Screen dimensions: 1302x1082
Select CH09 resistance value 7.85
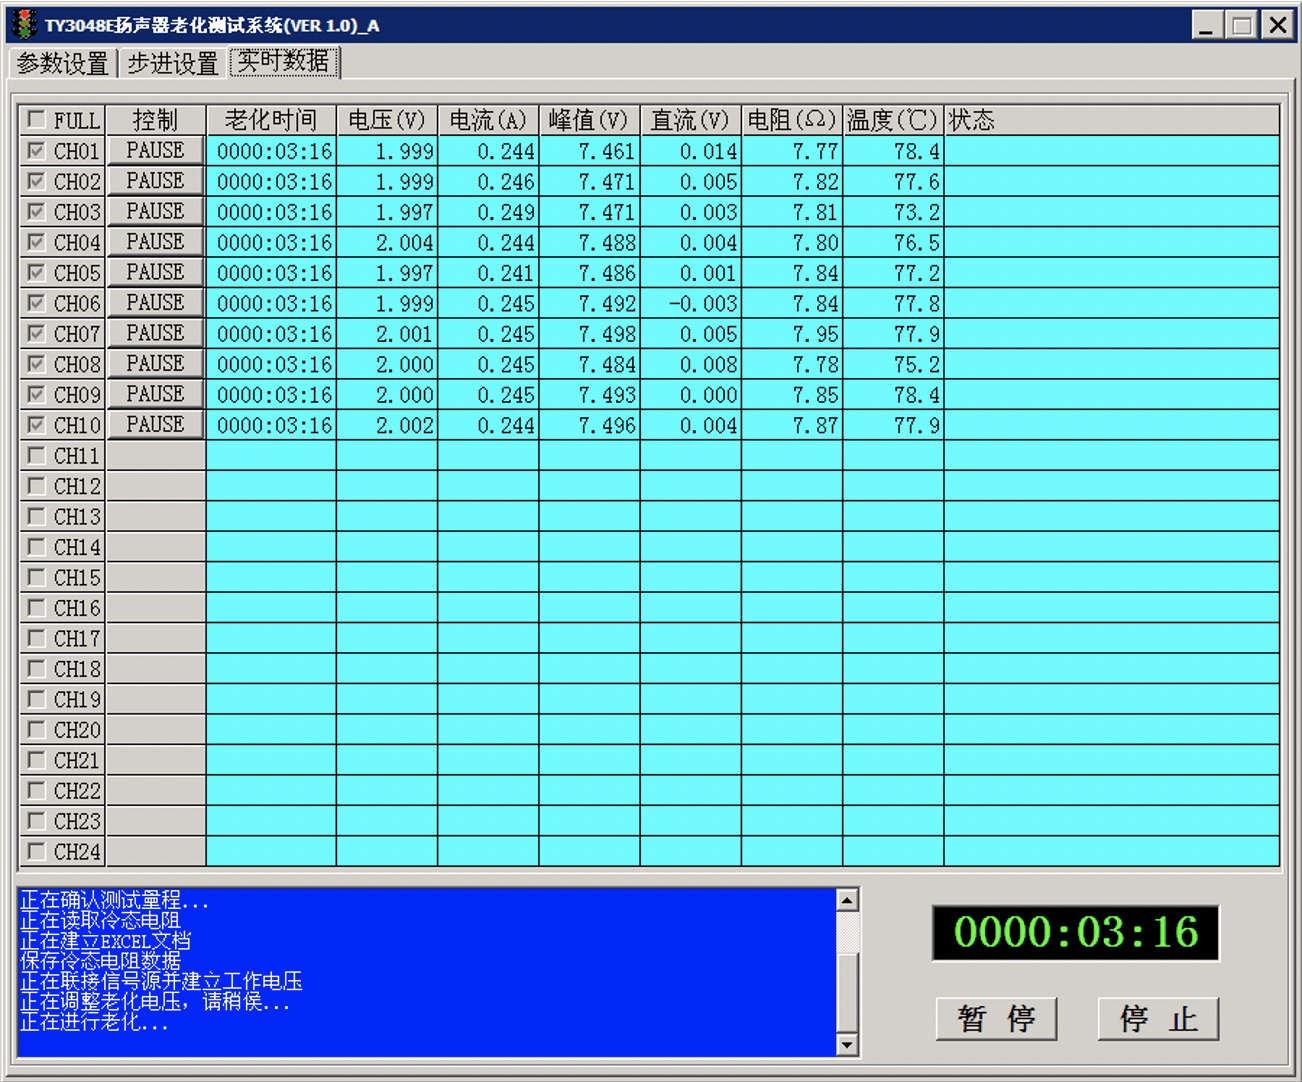click(792, 395)
